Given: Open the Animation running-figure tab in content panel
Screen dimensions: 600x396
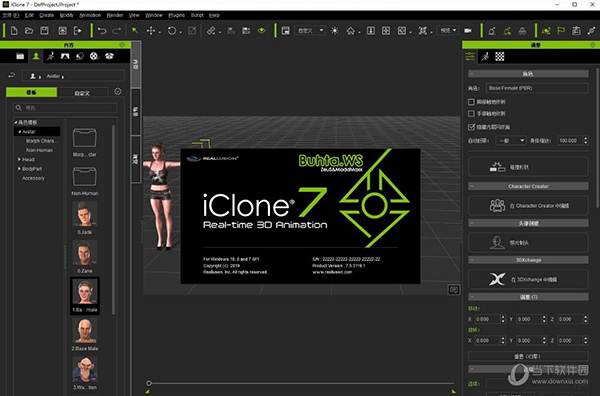Looking at the screenshot, I should coord(50,56).
